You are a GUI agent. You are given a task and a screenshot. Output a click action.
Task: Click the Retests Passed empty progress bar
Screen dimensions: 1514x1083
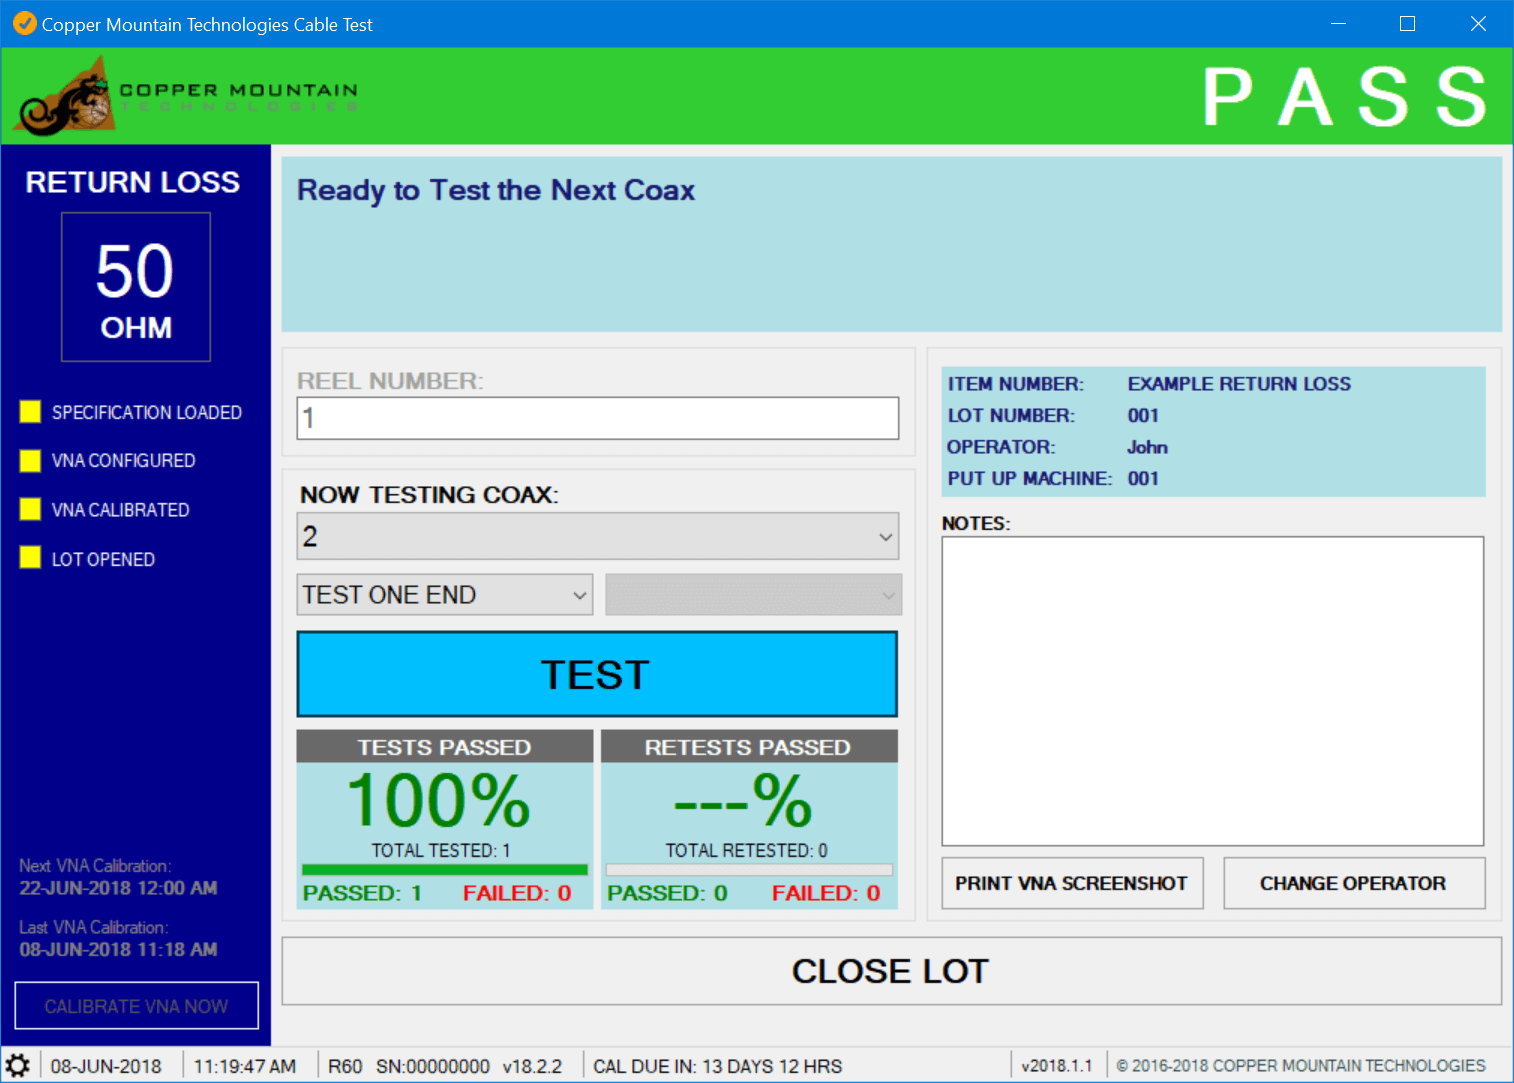click(x=749, y=870)
